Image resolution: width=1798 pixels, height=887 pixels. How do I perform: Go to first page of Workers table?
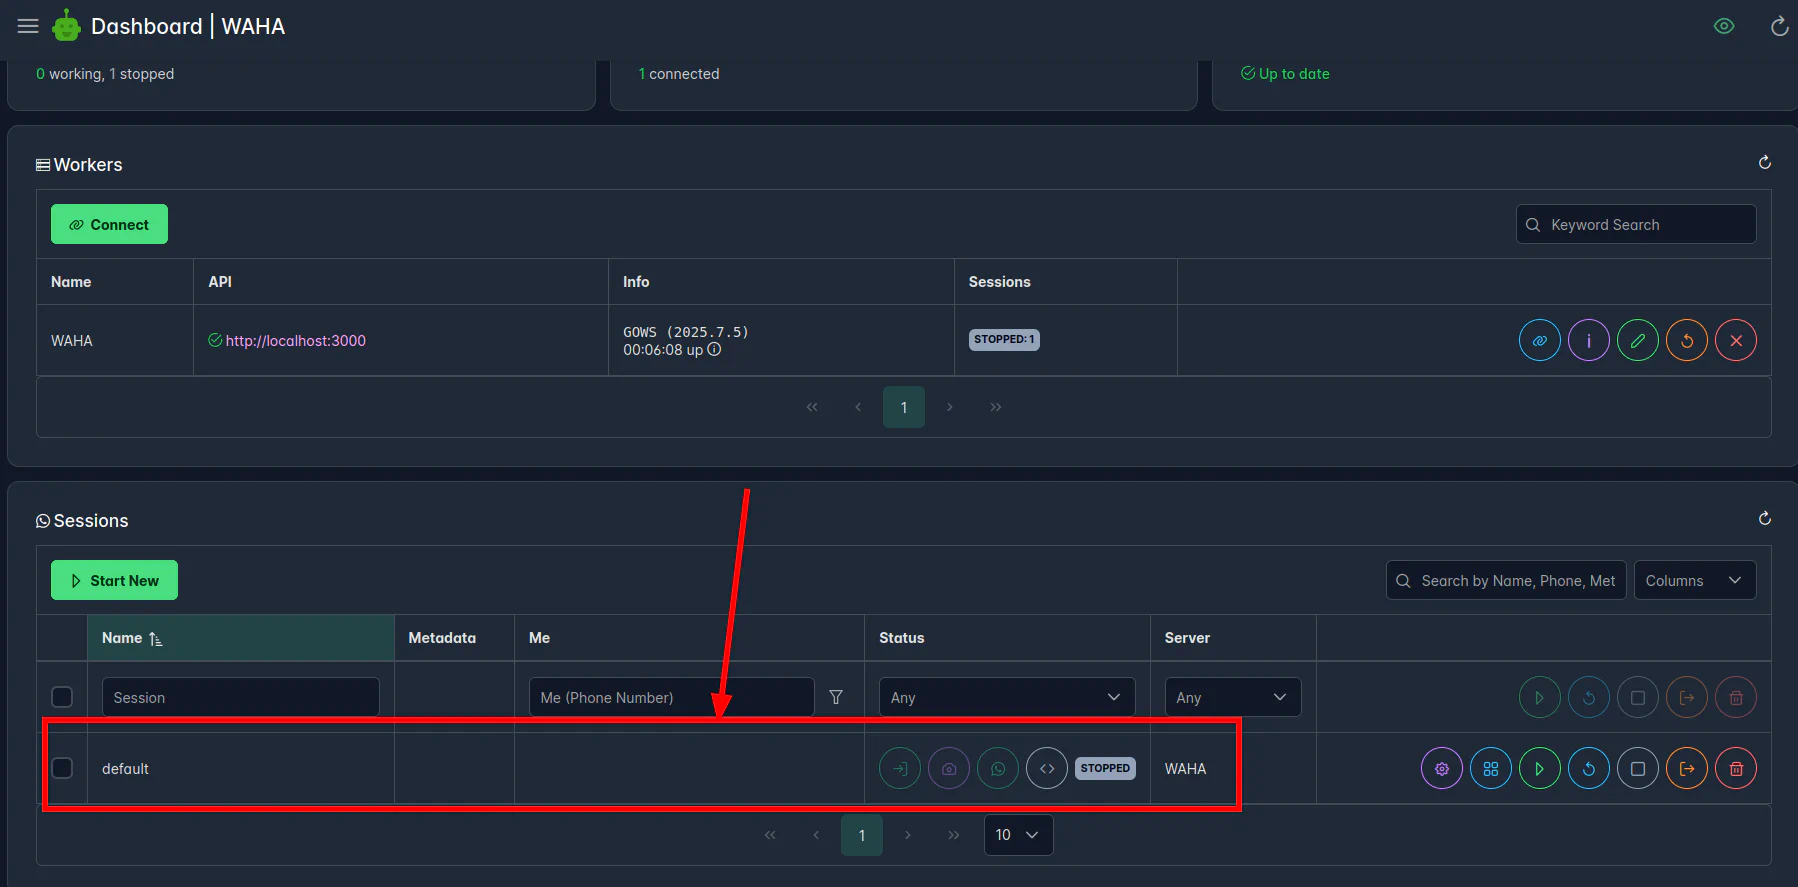pyautogui.click(x=812, y=407)
